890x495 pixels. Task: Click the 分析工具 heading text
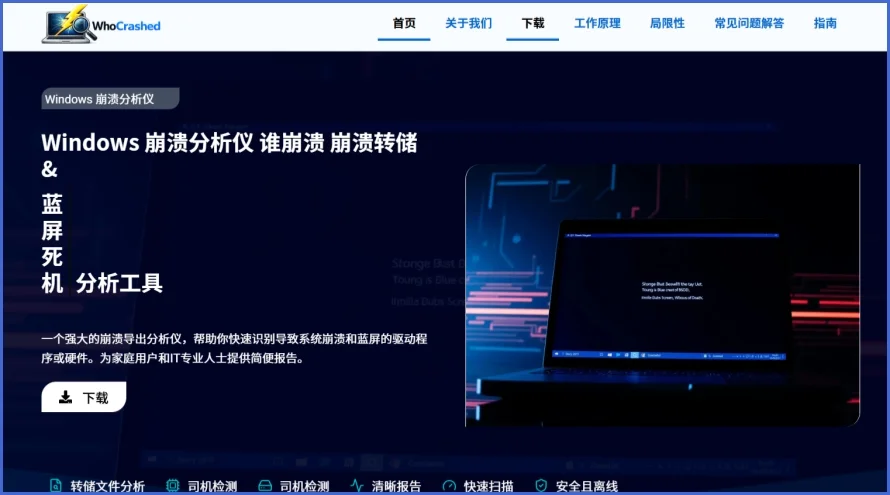pyautogui.click(x=119, y=283)
